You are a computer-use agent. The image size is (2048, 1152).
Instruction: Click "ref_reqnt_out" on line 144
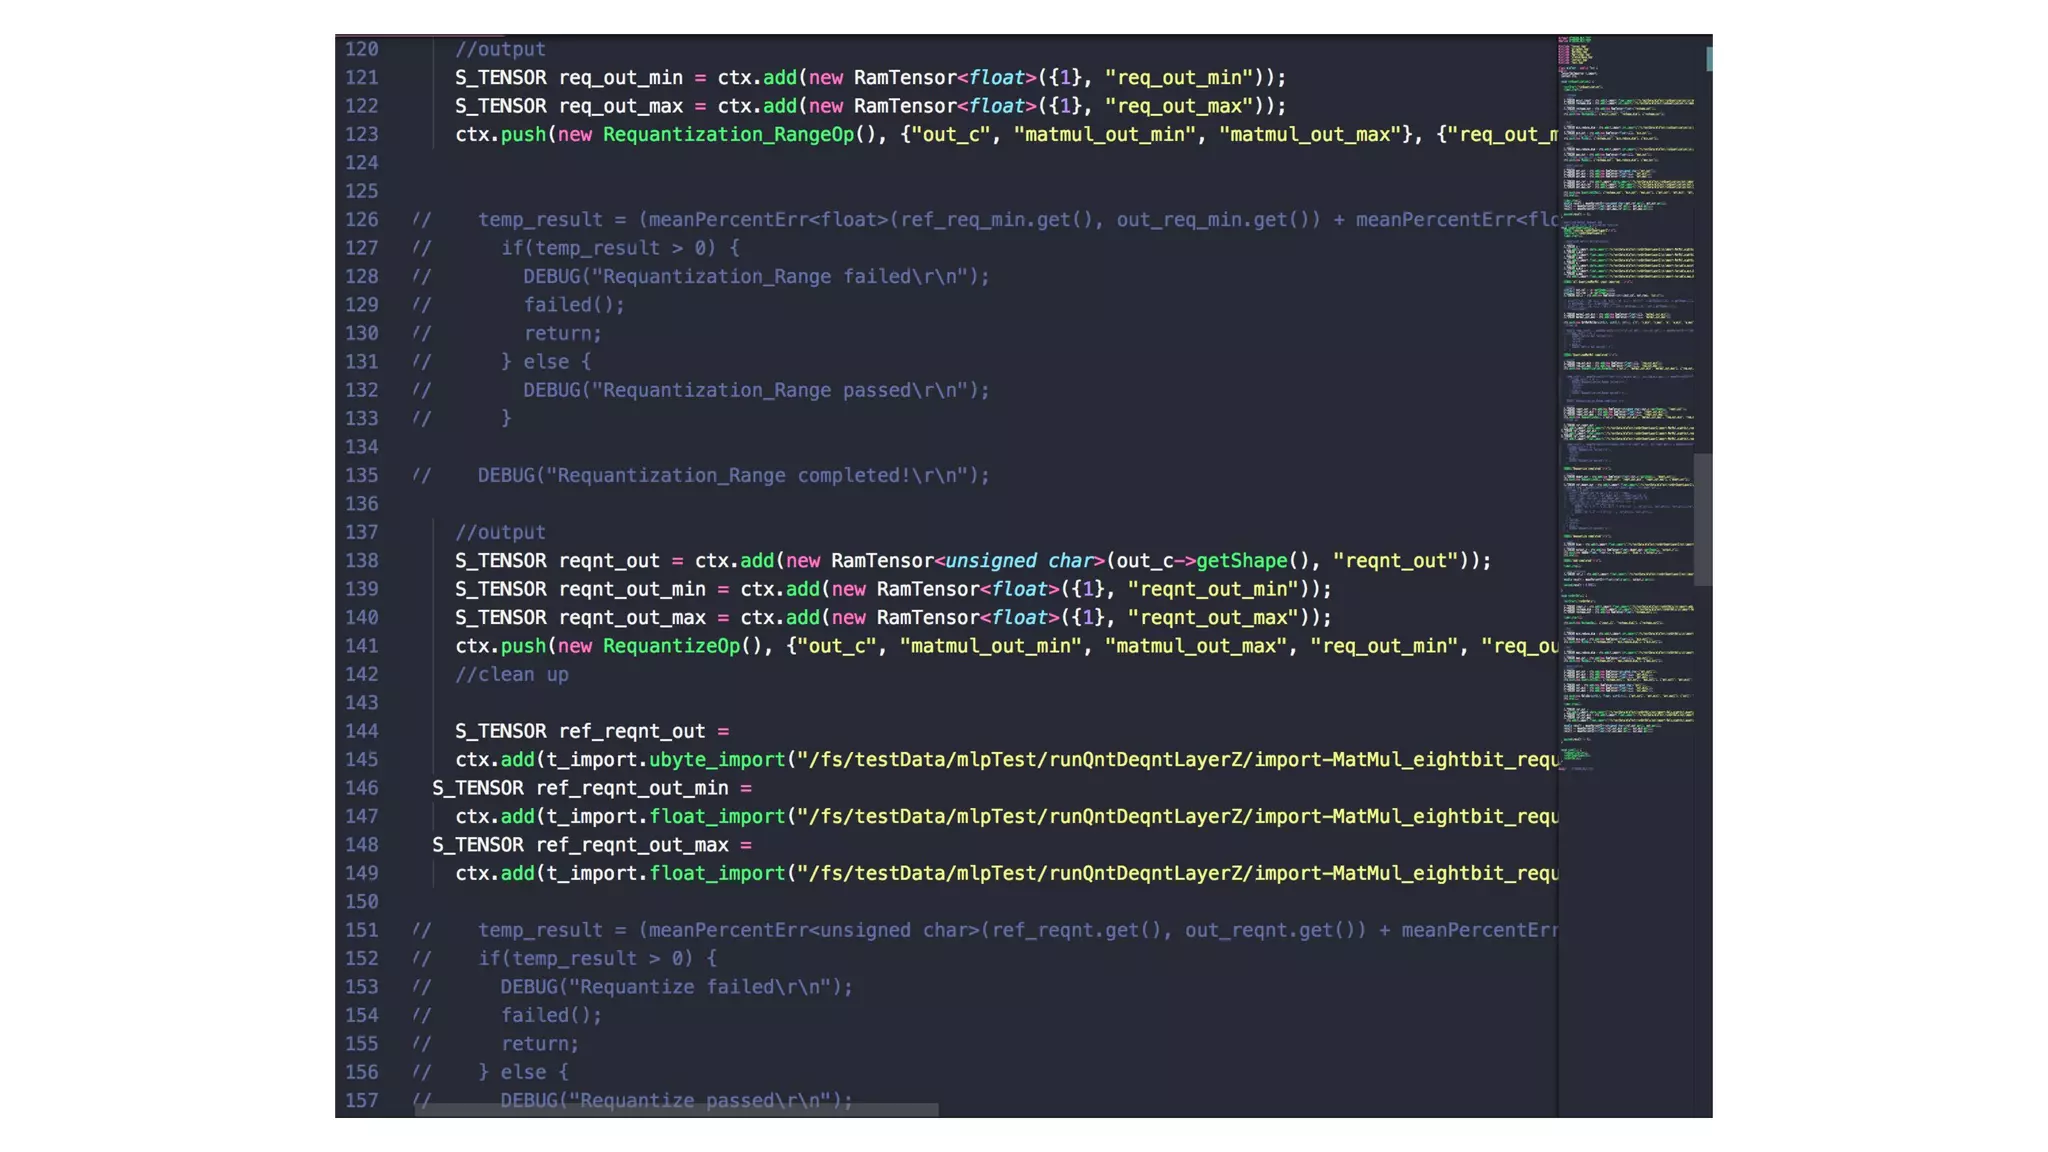pyautogui.click(x=632, y=731)
